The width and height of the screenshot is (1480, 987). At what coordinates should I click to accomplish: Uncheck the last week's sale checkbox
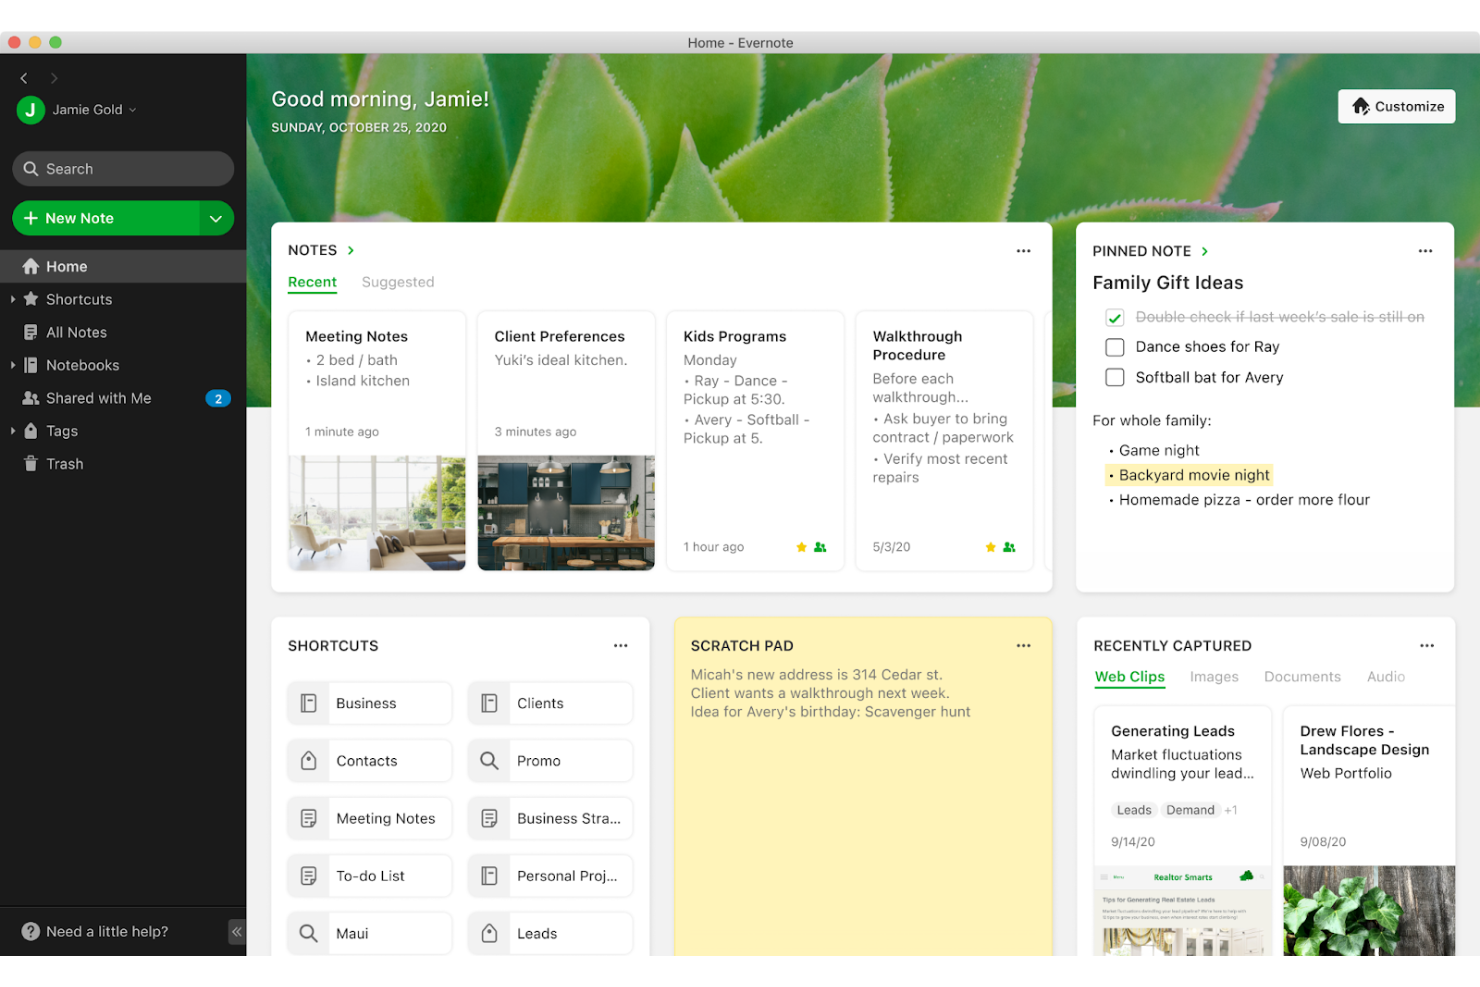1115,318
